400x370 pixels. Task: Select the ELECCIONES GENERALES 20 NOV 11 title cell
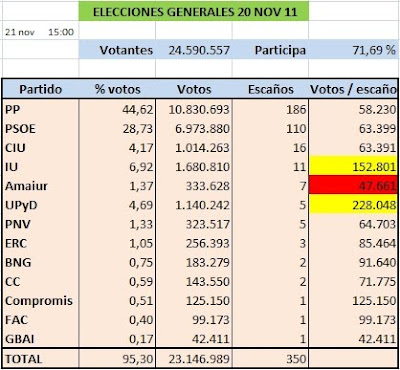pos(193,11)
